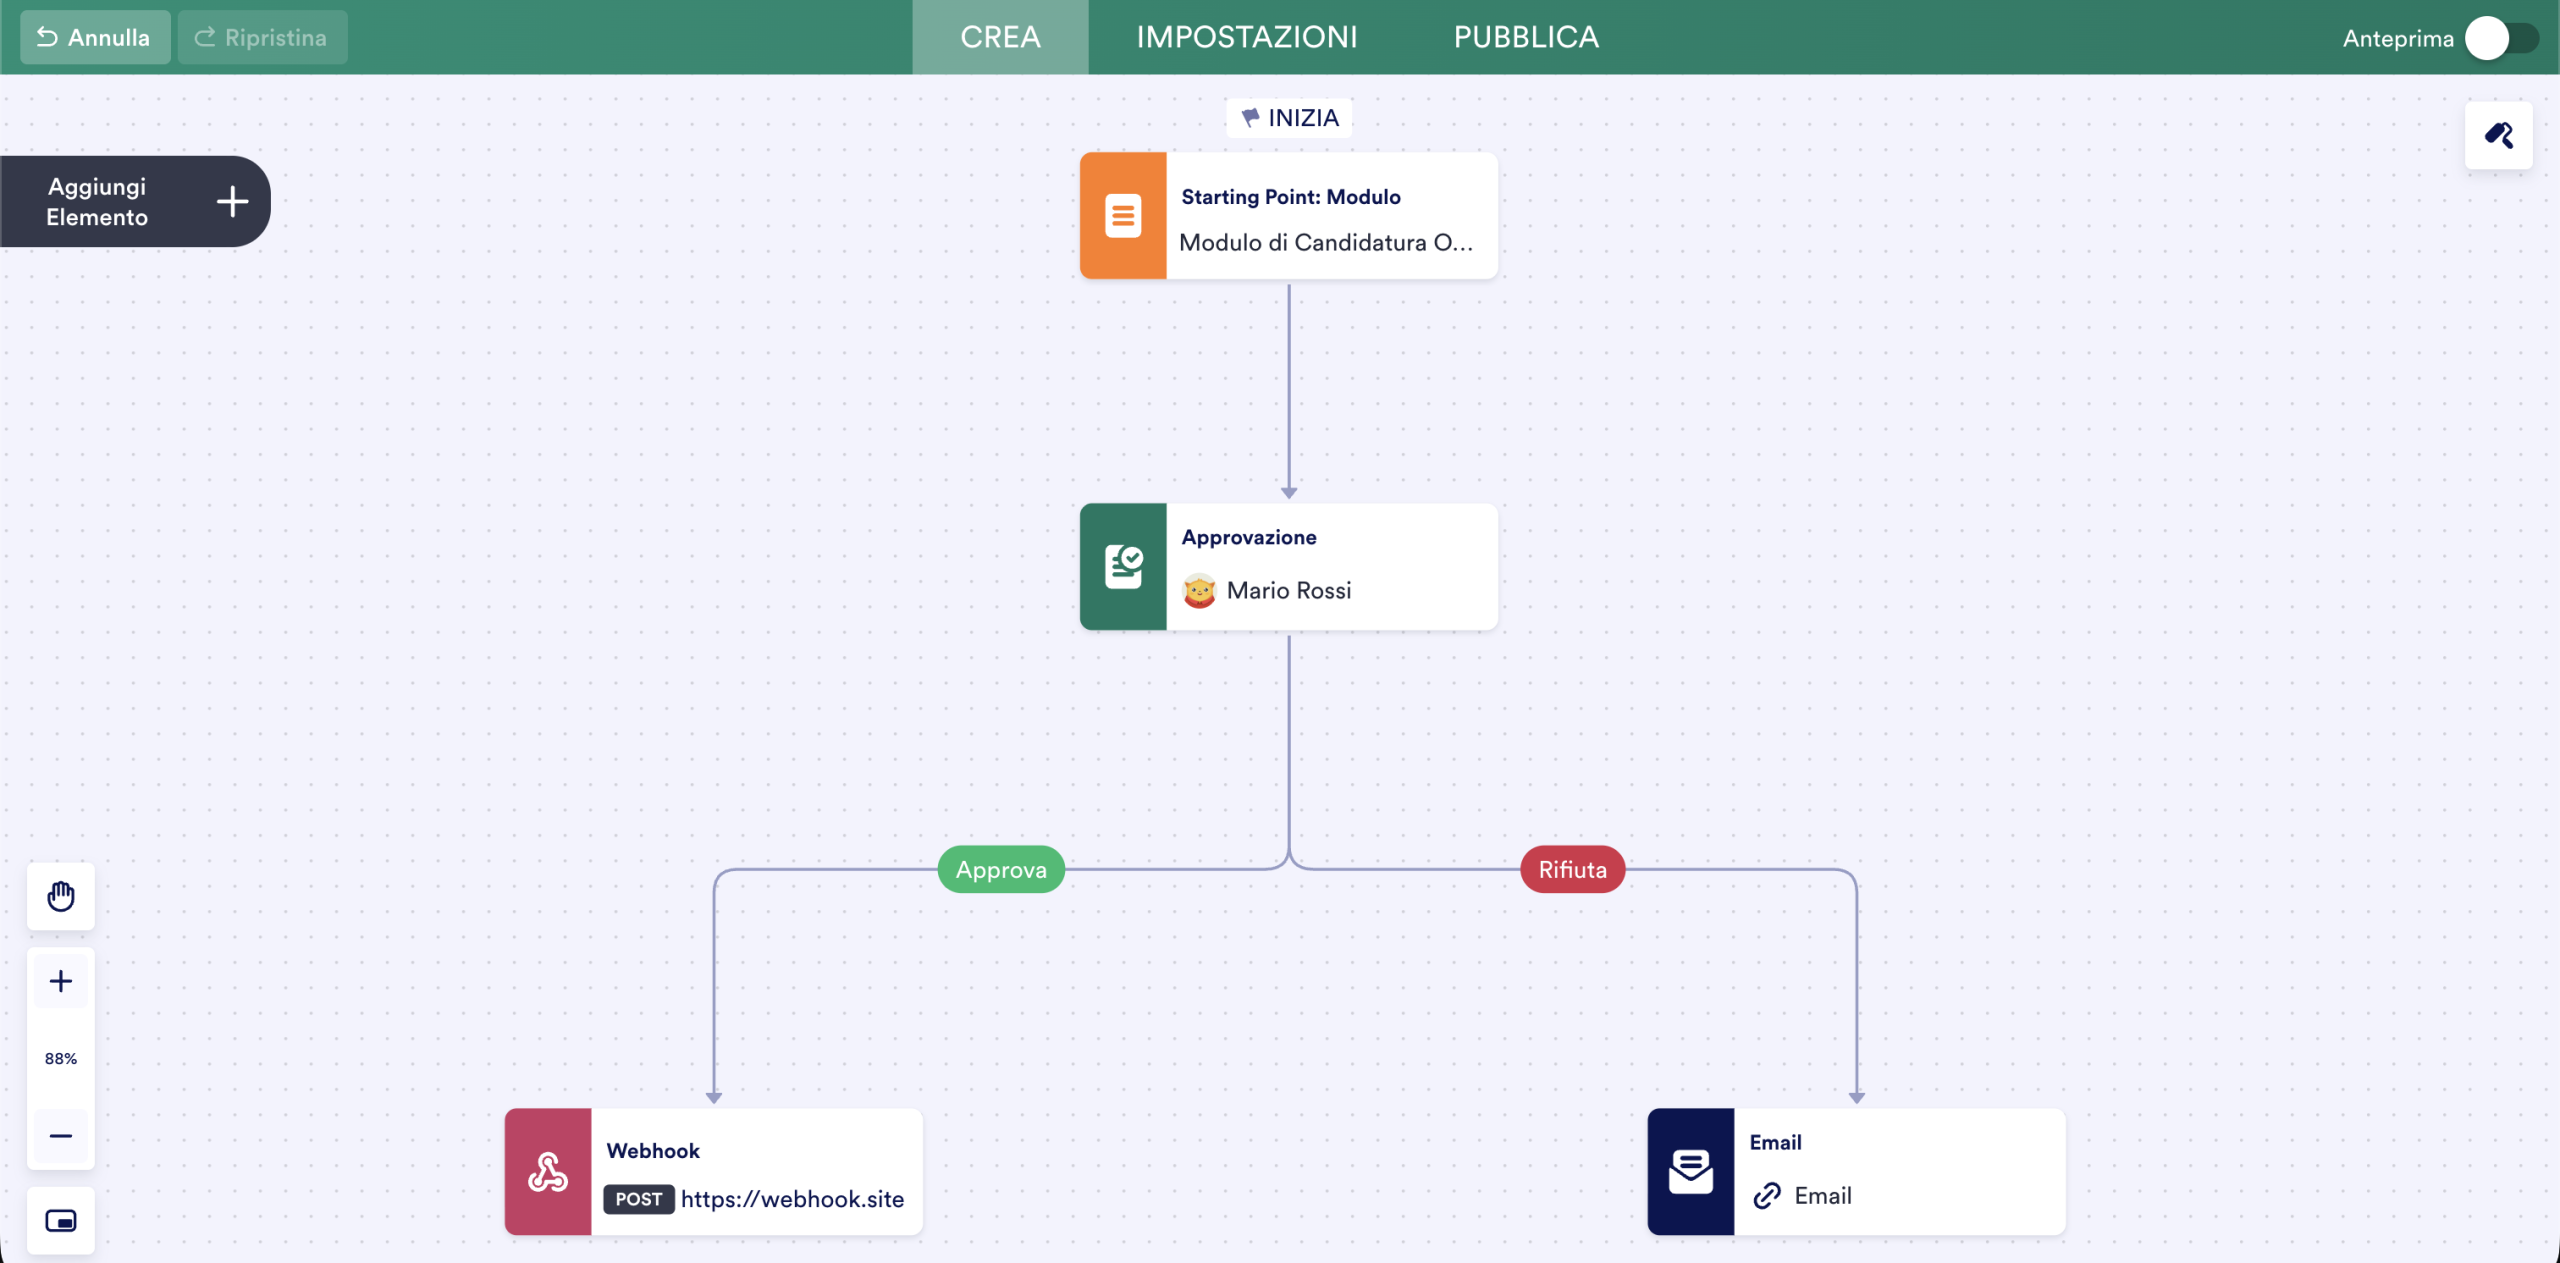
Task: Click the Ripristina redo button
Action: [262, 37]
